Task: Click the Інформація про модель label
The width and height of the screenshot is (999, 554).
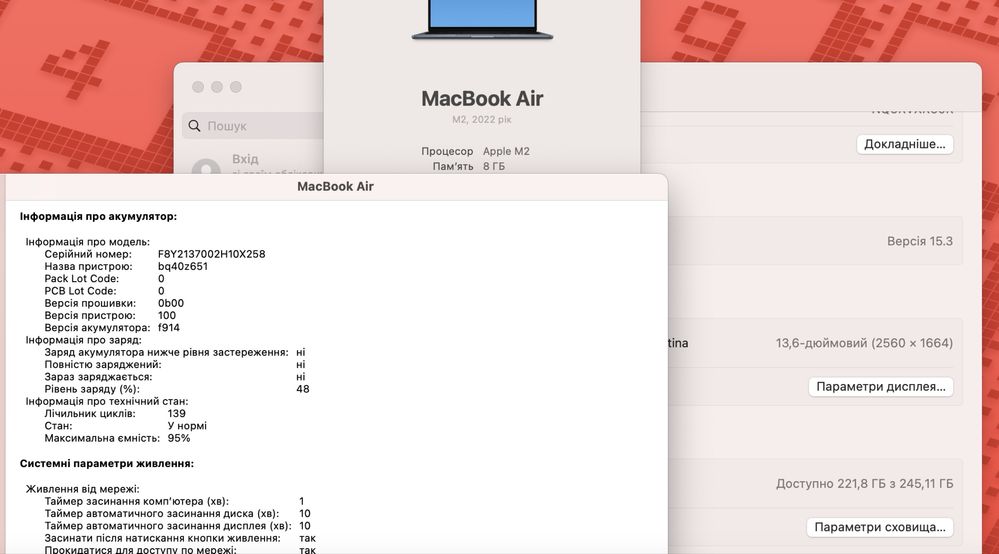Action: point(88,242)
